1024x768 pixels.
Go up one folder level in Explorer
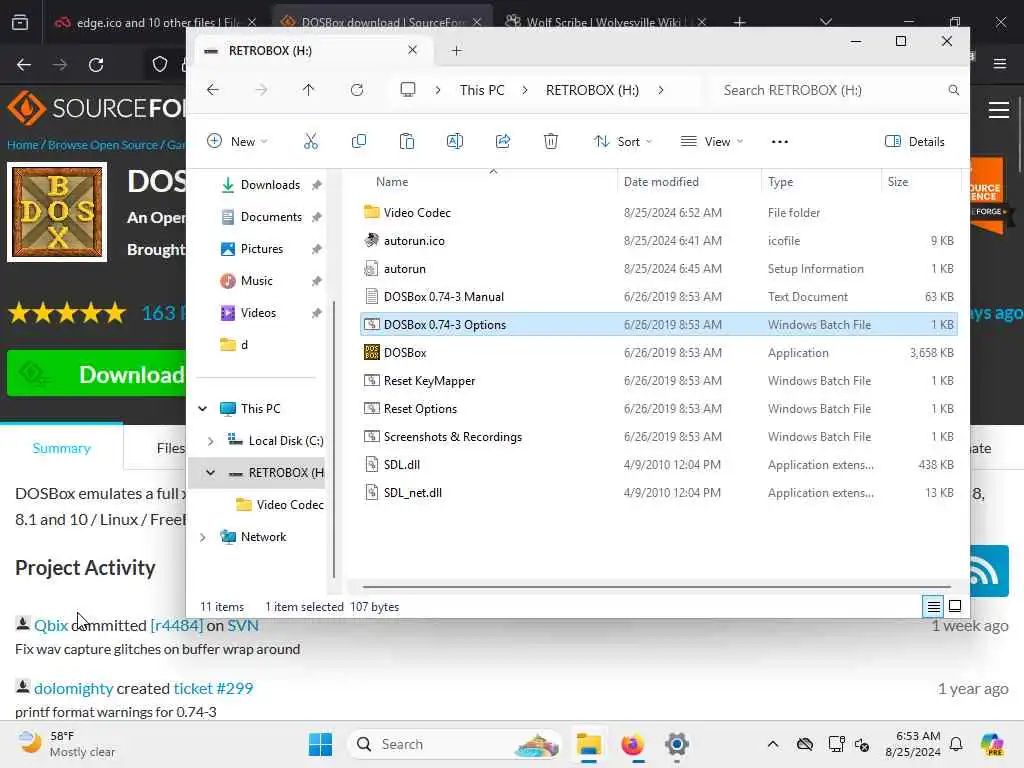[308, 90]
